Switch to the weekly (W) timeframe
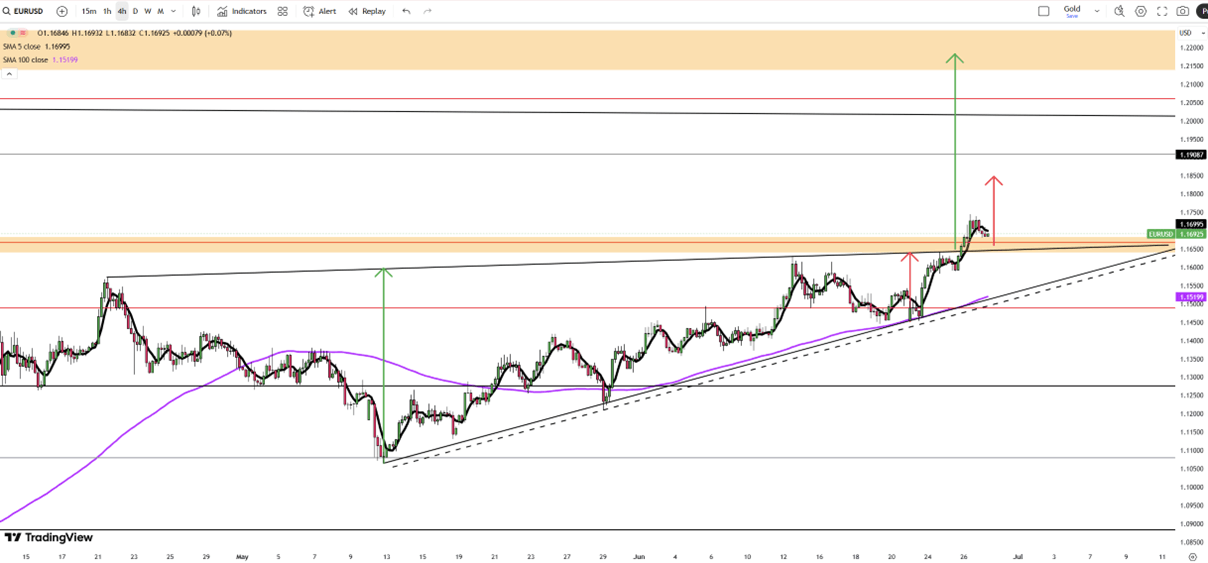1208x563 pixels. point(148,11)
